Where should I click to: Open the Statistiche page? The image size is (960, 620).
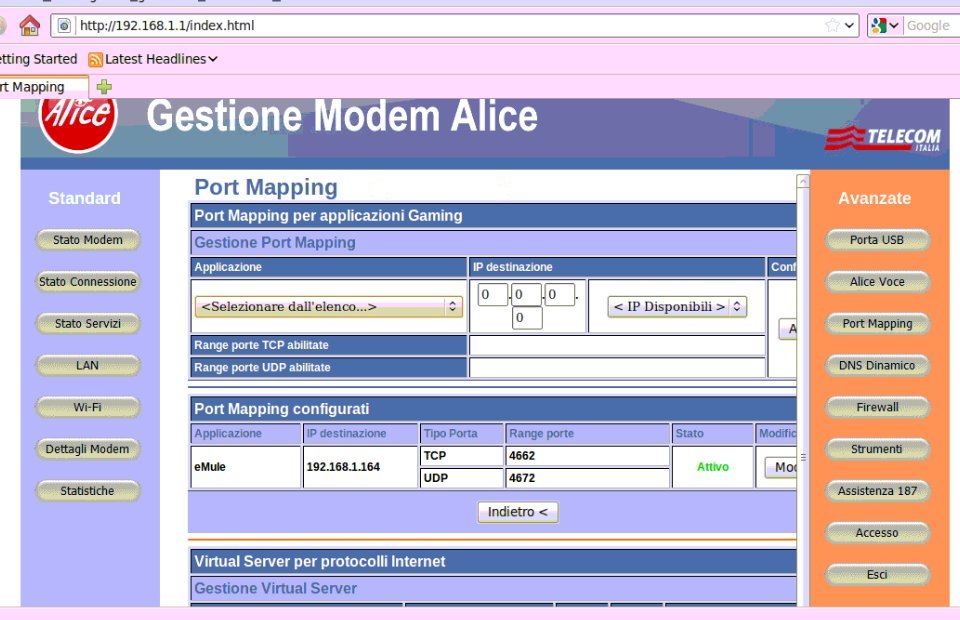(88, 491)
